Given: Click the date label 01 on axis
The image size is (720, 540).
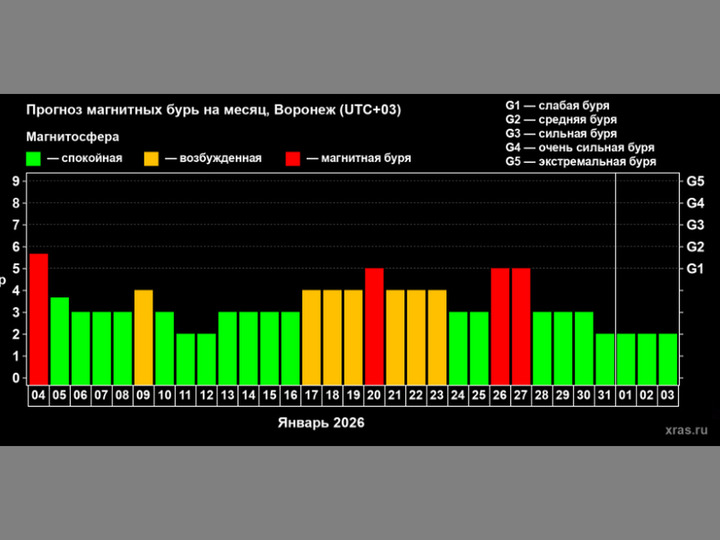Looking at the screenshot, I should click(x=626, y=395).
